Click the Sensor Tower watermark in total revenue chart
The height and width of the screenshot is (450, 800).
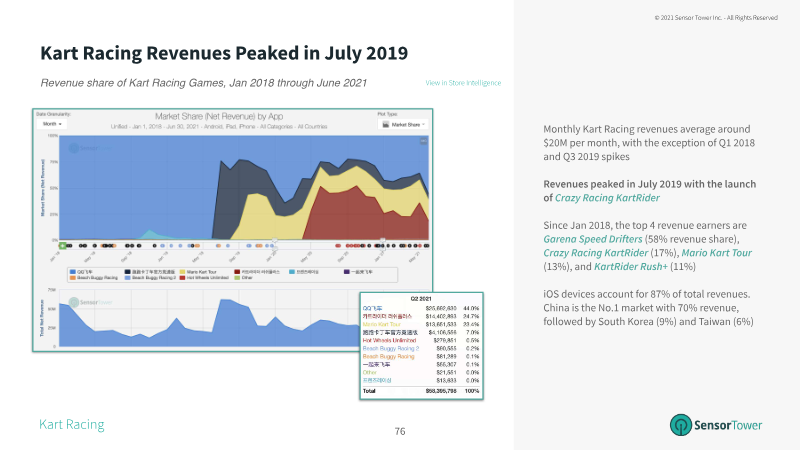pyautogui.click(x=91, y=303)
